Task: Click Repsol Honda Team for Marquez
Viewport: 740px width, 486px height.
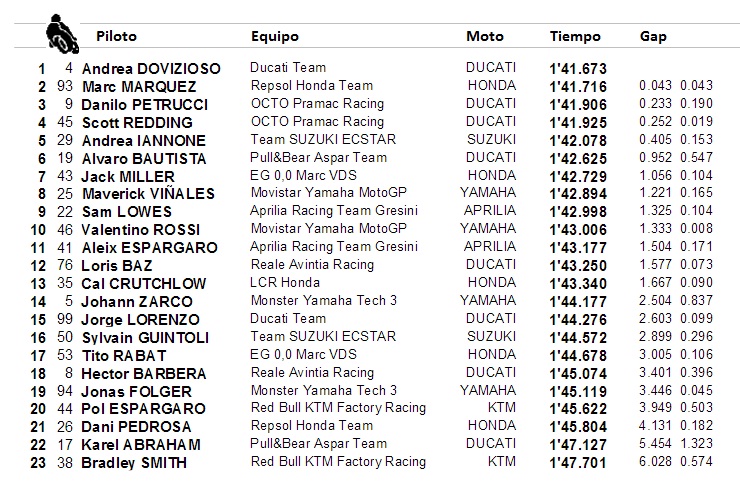Action: [x=311, y=85]
